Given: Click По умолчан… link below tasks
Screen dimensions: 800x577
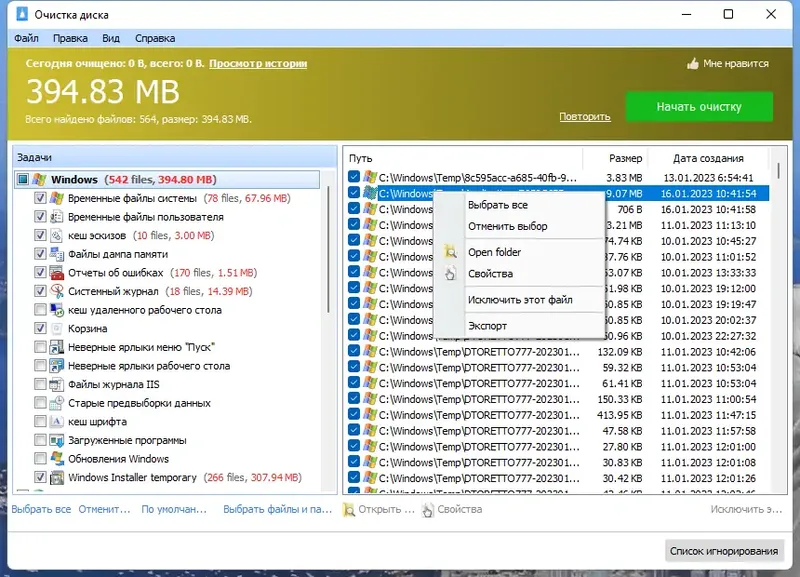Looking at the screenshot, I should coord(174,509).
